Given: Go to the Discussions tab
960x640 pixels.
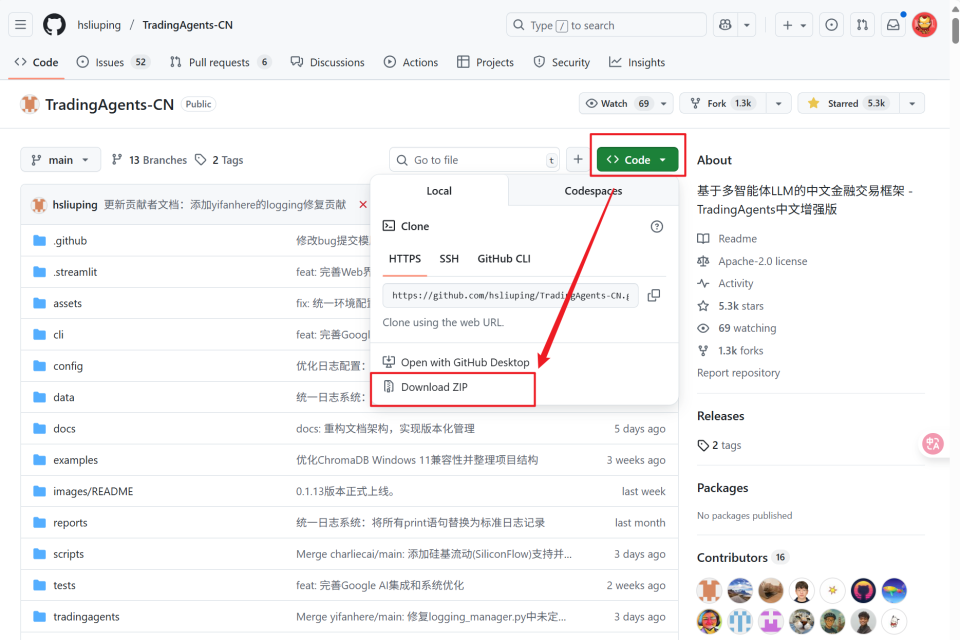Looking at the screenshot, I should coord(328,62).
